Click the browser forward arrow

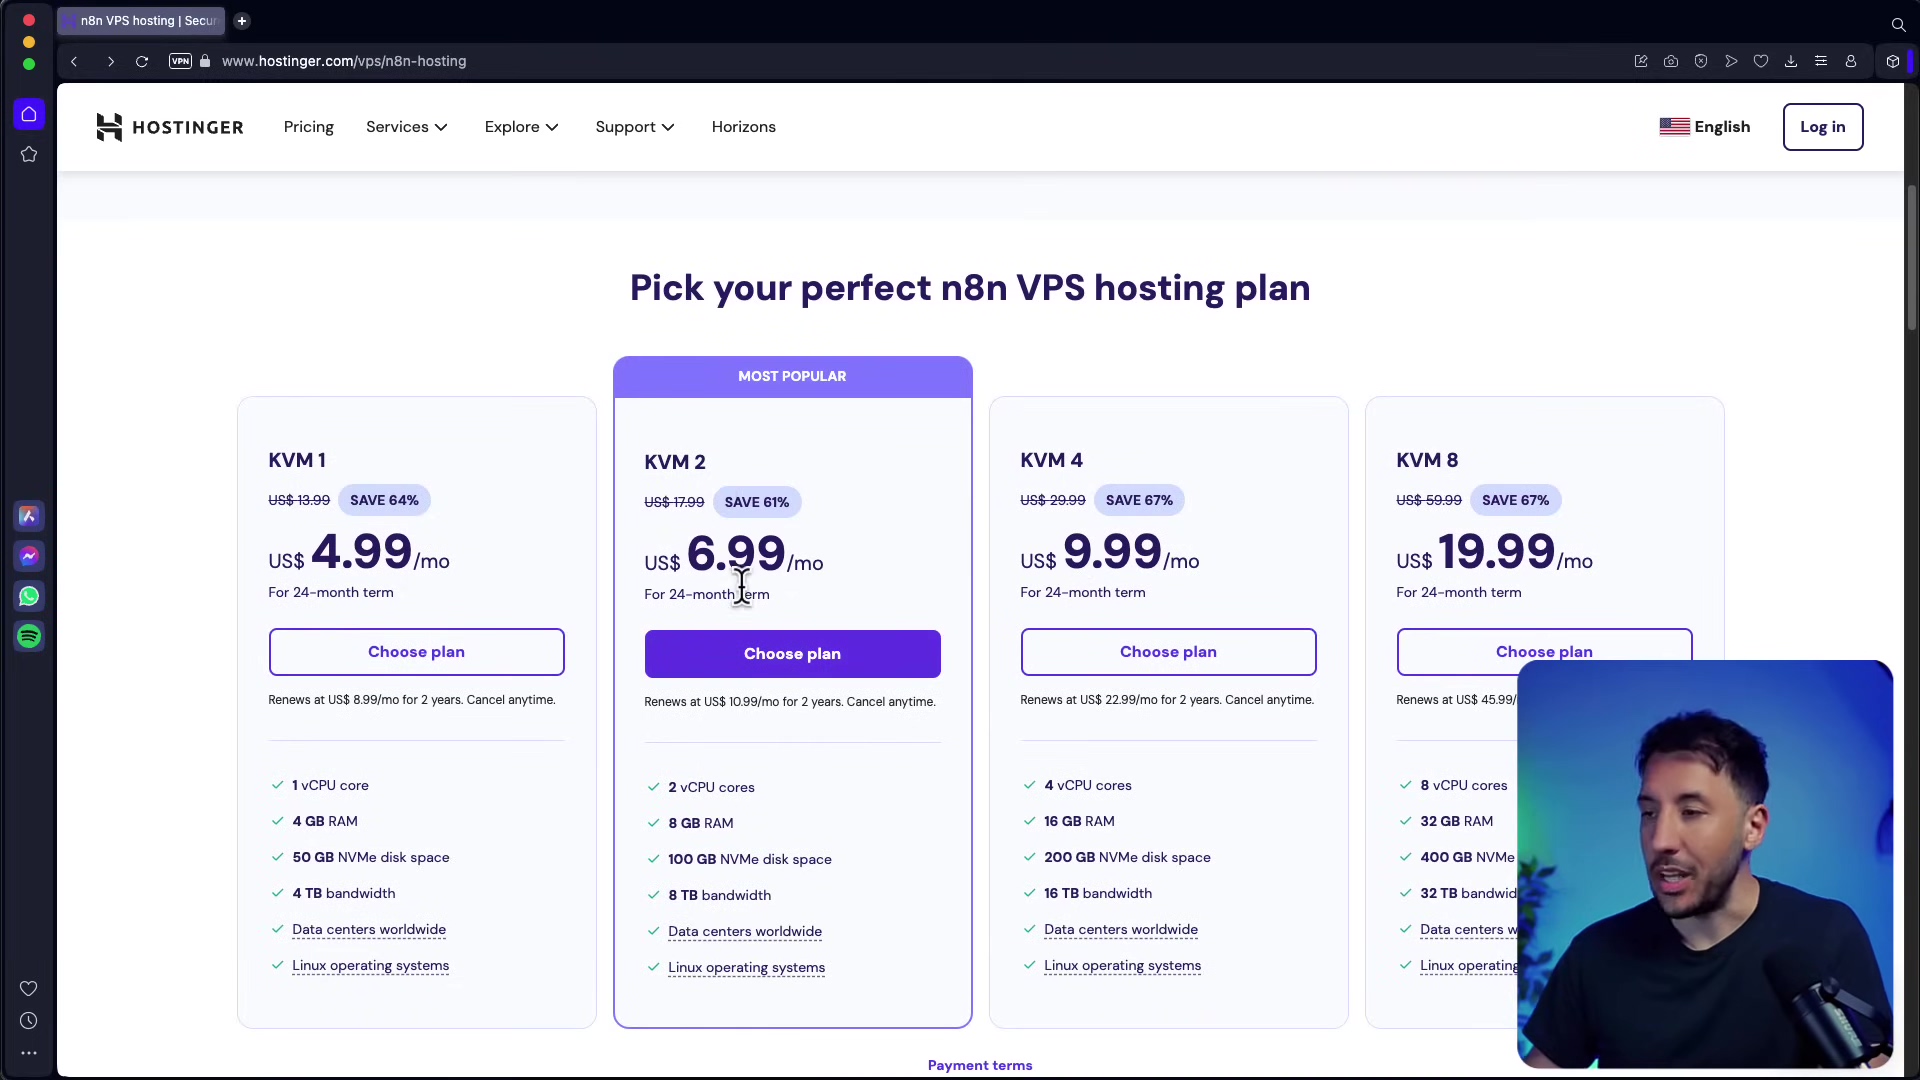[x=110, y=61]
